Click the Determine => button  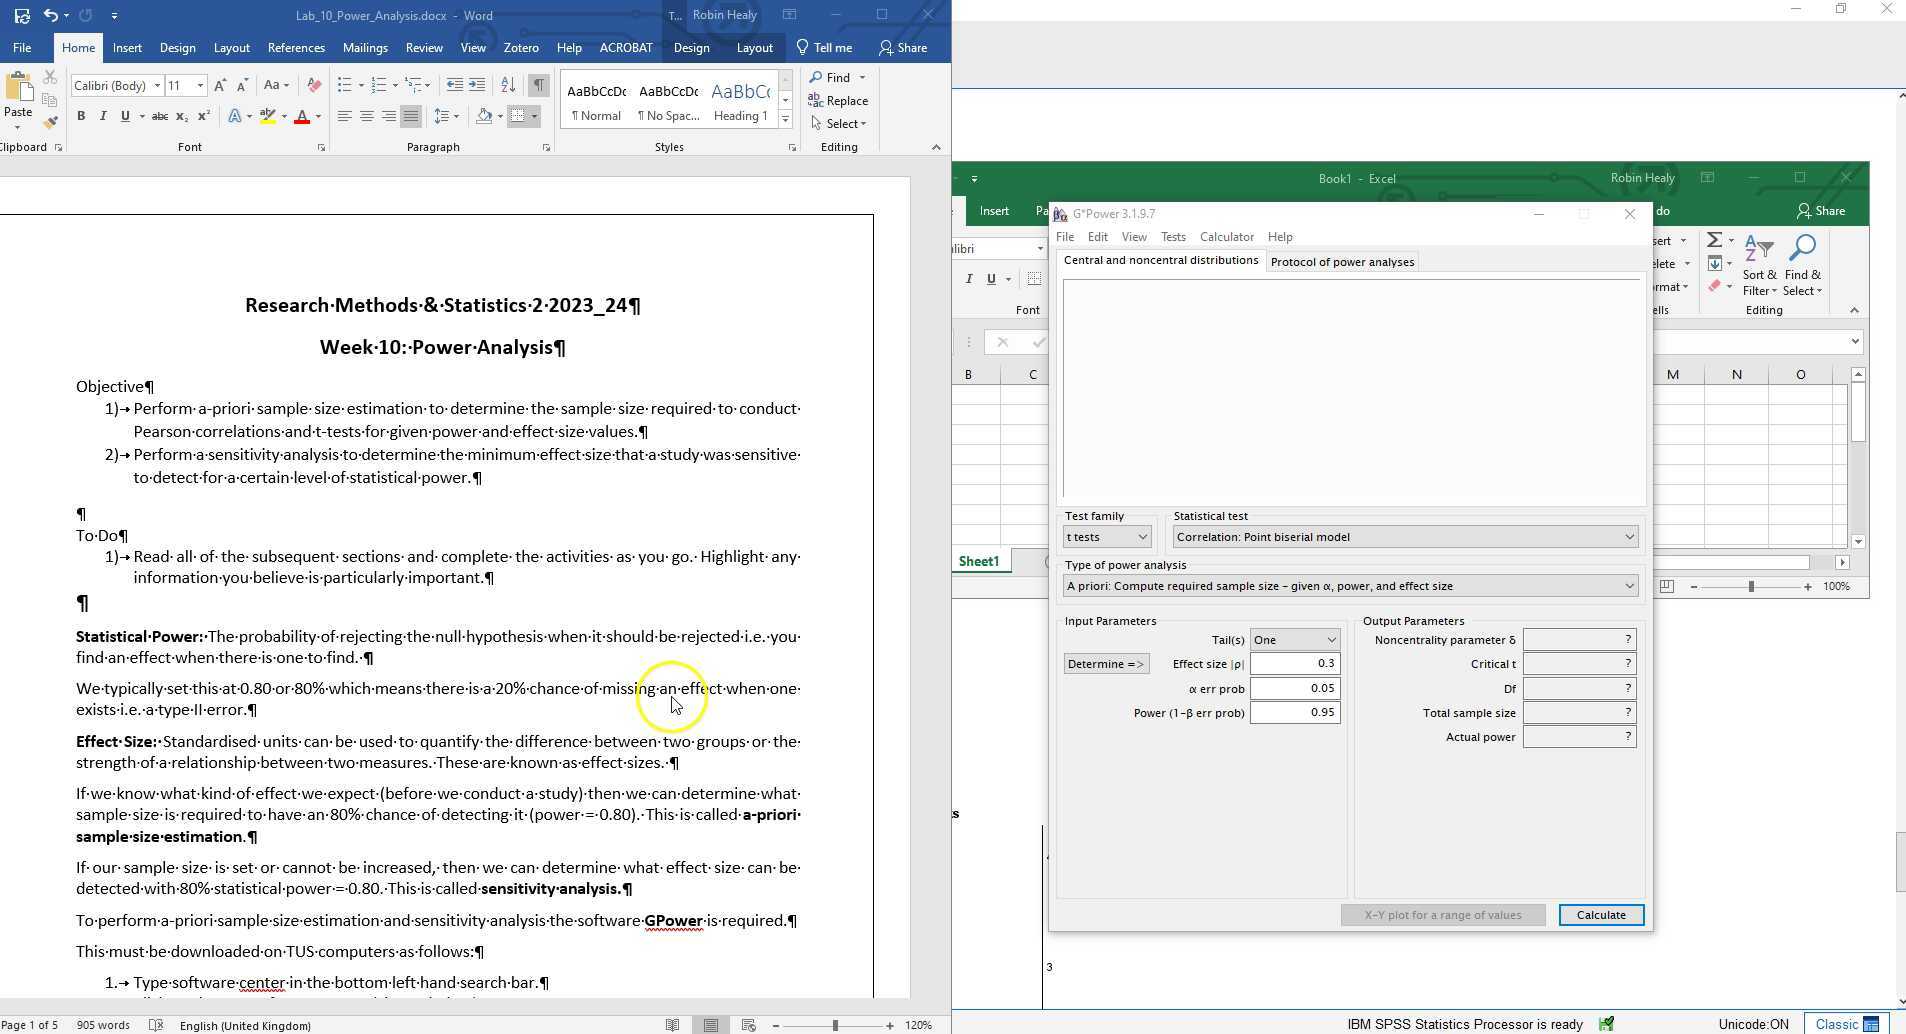pos(1105,664)
